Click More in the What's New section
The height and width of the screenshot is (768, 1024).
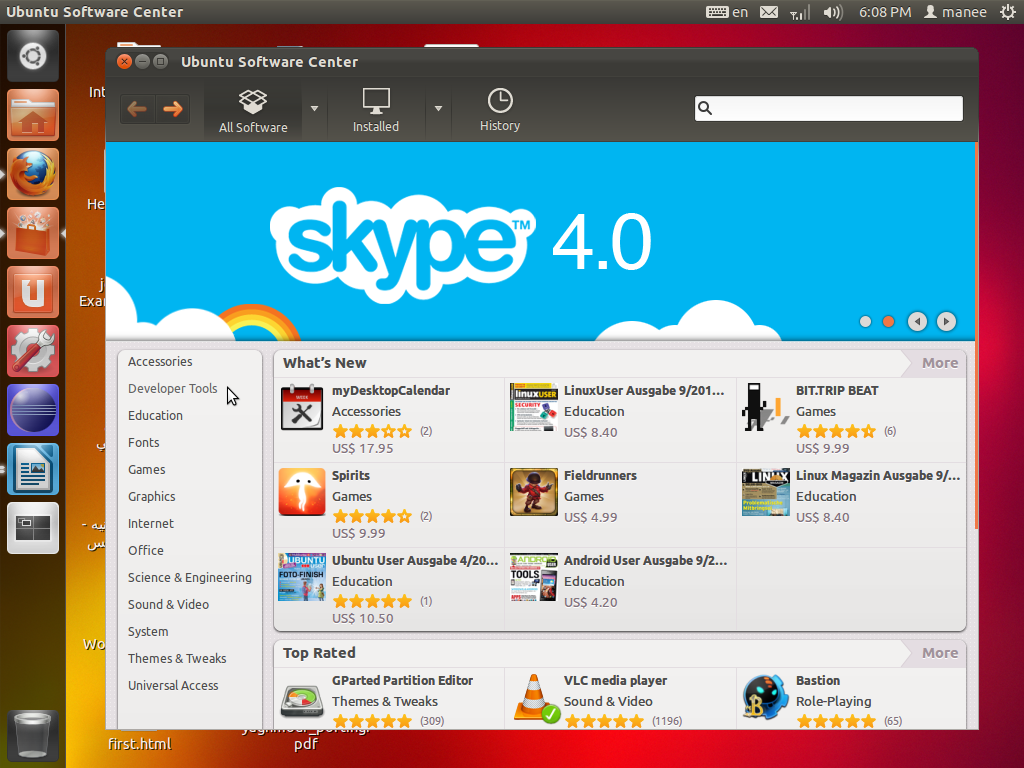click(940, 363)
